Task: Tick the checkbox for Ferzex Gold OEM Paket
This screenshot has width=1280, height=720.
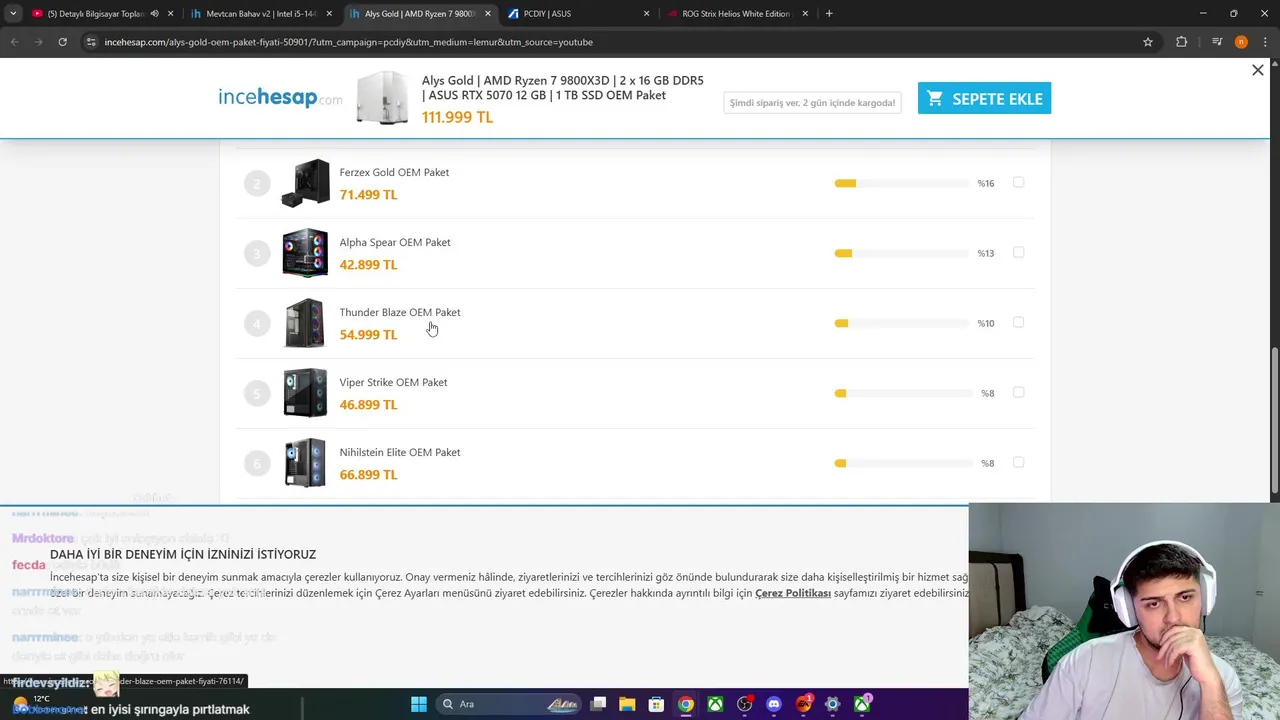Action: [1018, 182]
